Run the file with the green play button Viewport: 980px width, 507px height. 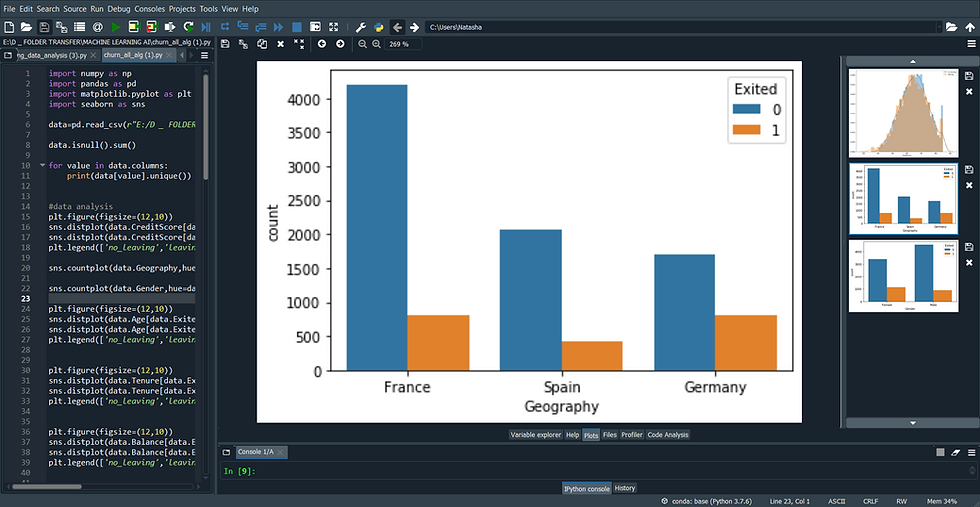point(116,27)
